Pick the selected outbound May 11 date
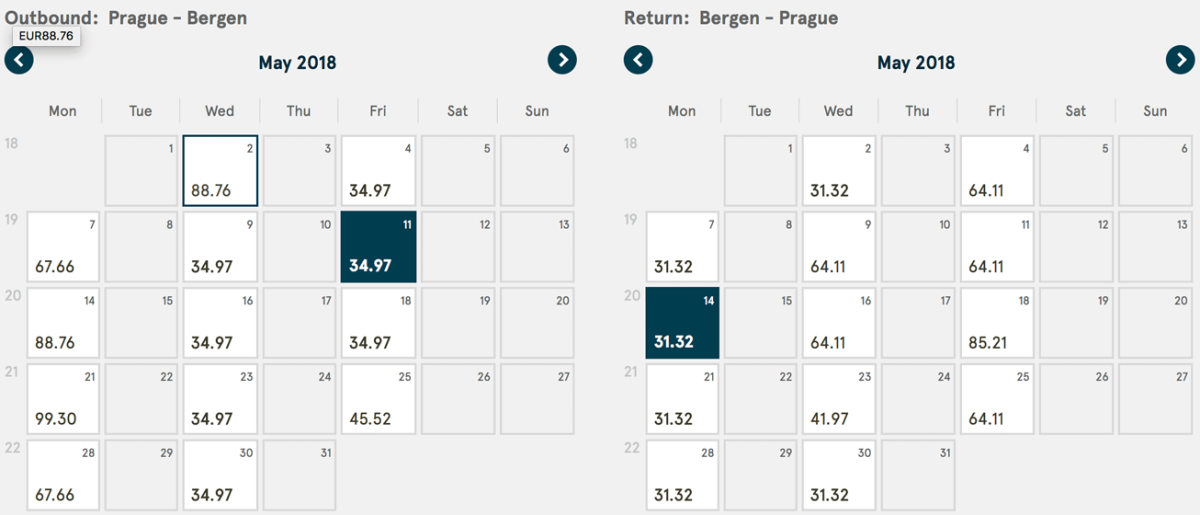Screen dimensions: 1200x515 [x=378, y=246]
